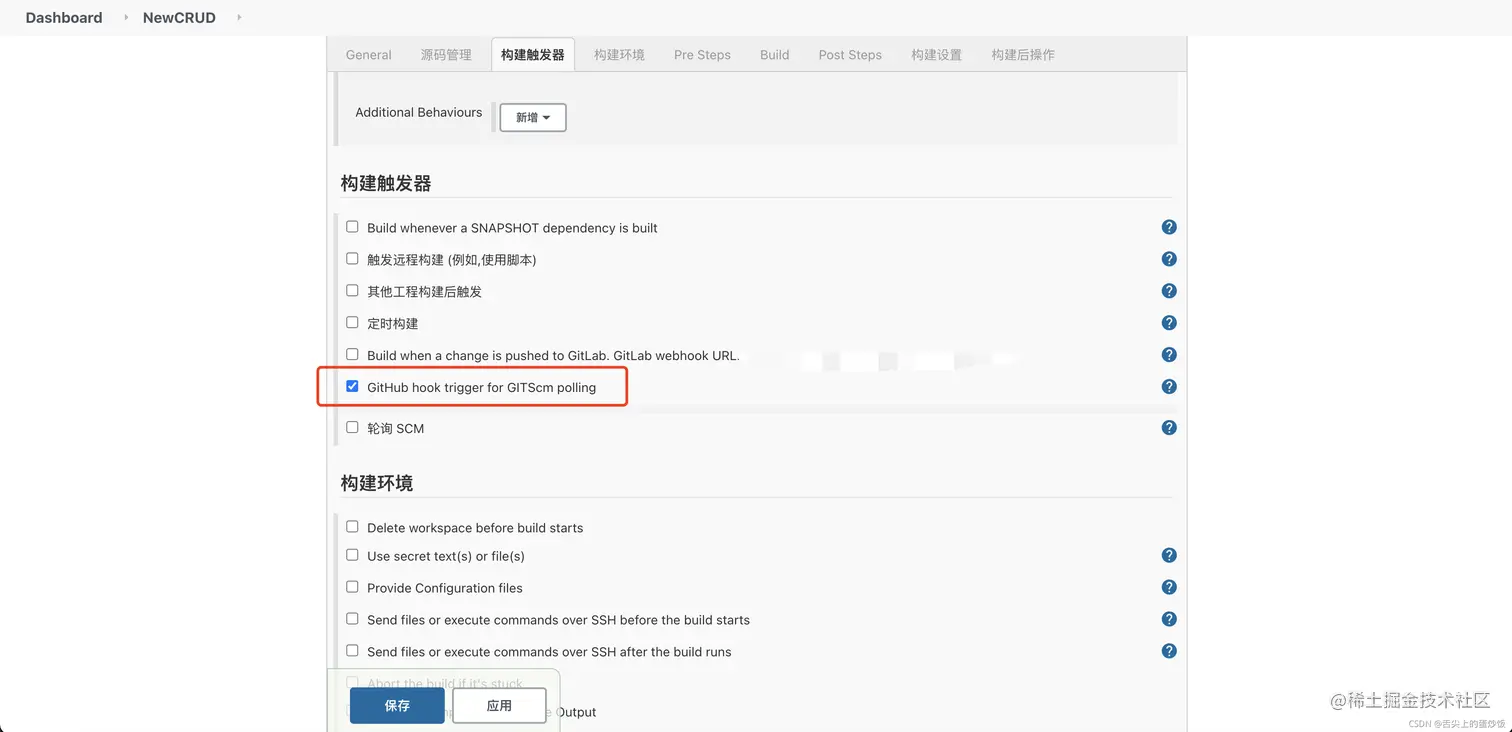The image size is (1512, 732).
Task: Tick the 触发远程构建 checkbox
Action: [x=352, y=259]
